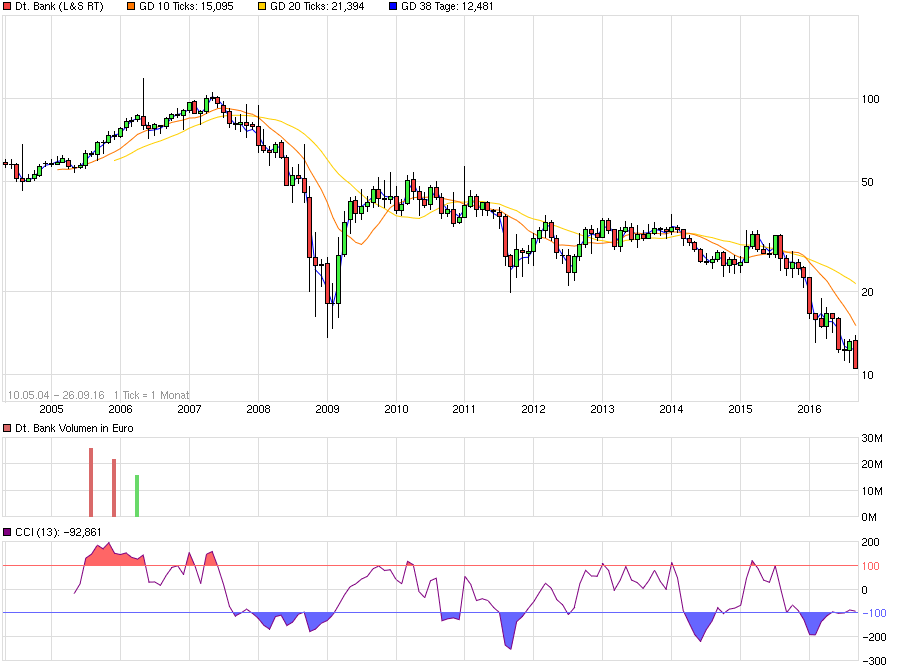The height and width of the screenshot is (670, 900).
Task: Click the '1 Tick = 1 Monat' text
Action: click(152, 395)
